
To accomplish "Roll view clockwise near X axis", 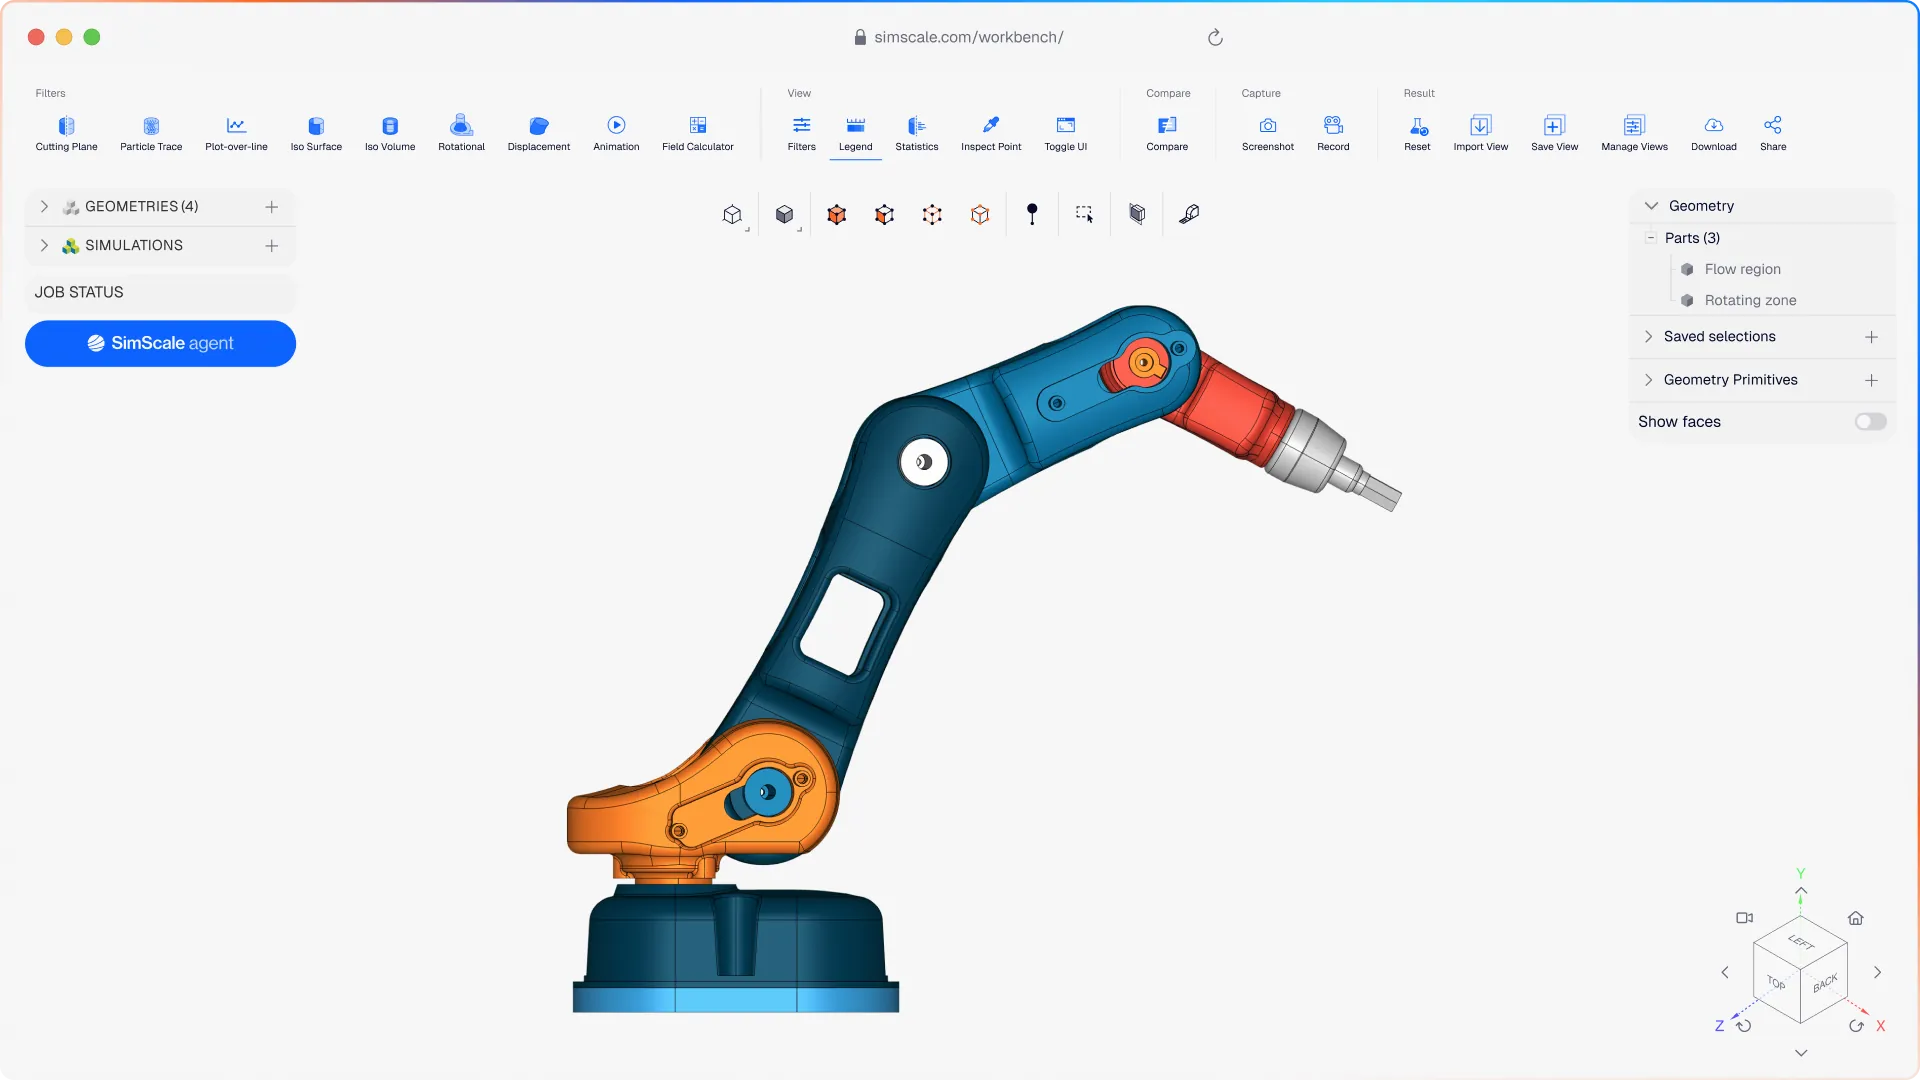I will point(1857,1026).
